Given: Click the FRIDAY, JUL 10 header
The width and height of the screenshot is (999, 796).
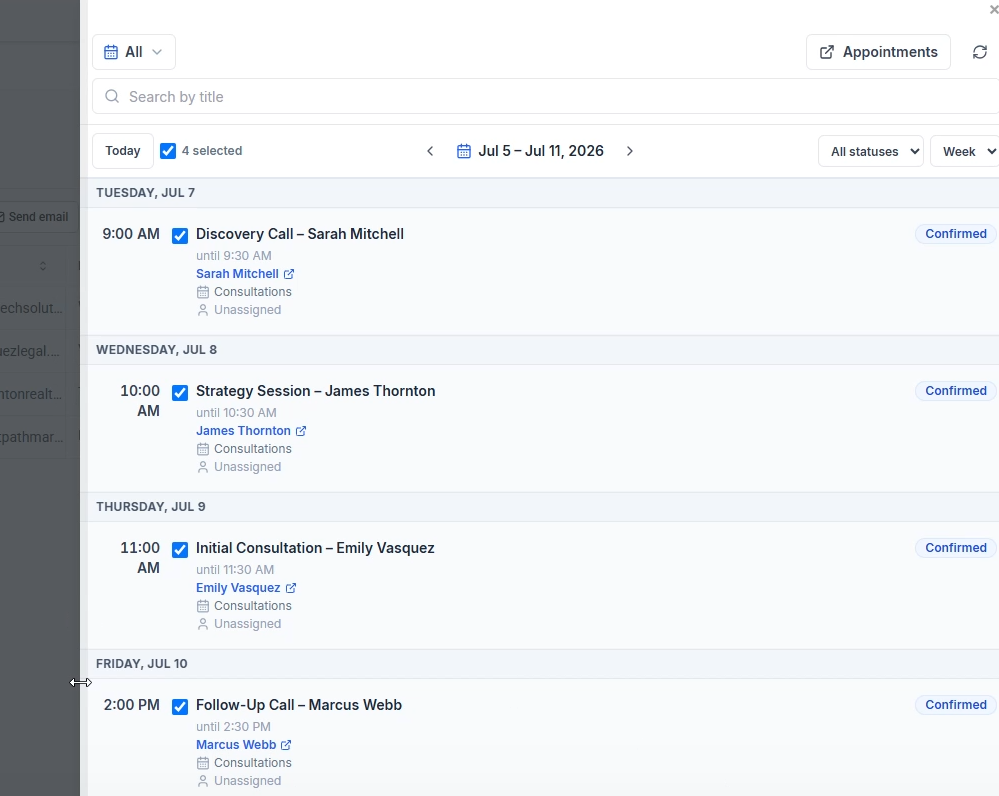Looking at the screenshot, I should (x=141, y=663).
